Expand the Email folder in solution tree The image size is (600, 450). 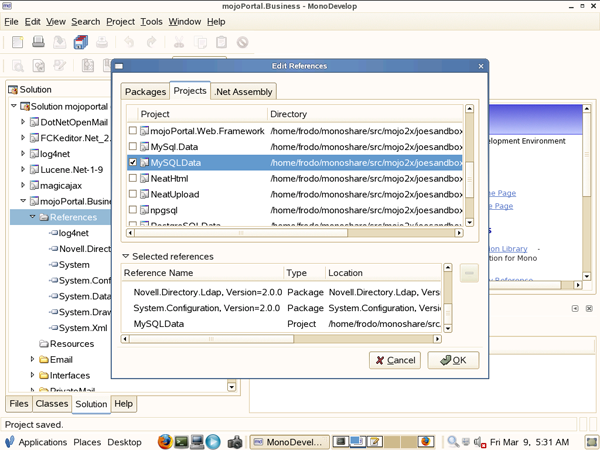(x=33, y=359)
